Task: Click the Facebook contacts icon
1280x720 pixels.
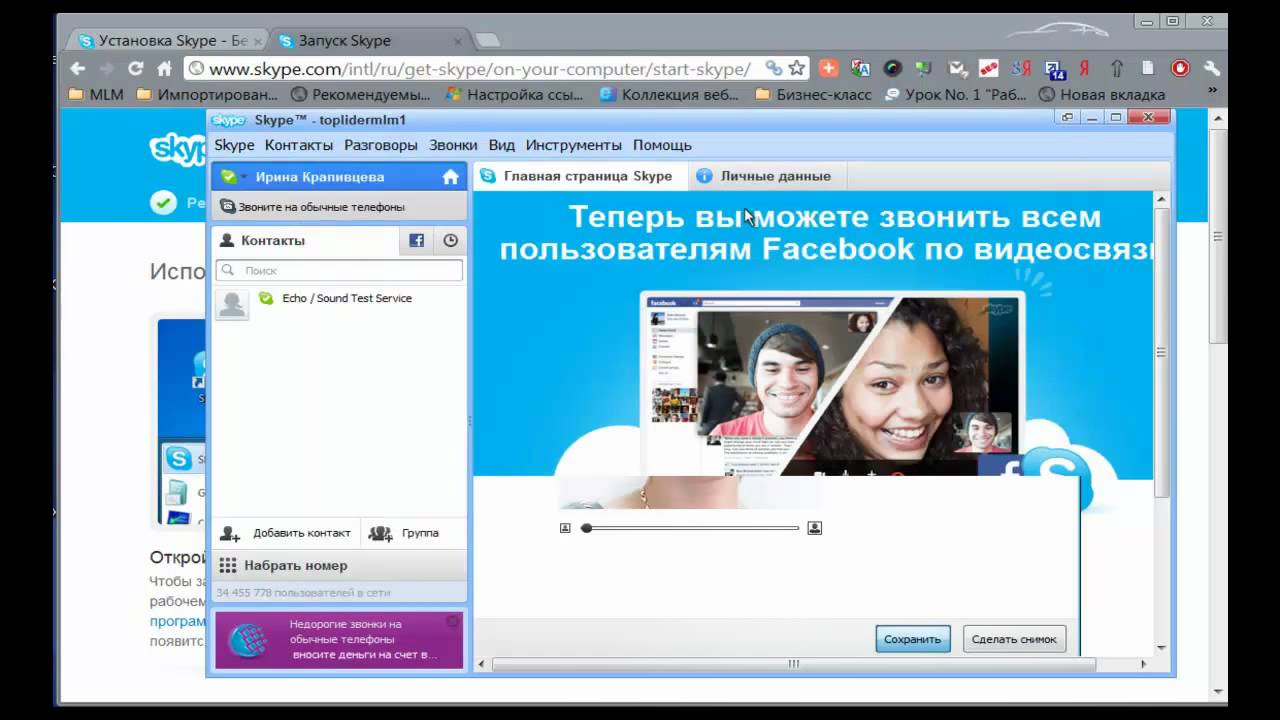Action: pyautogui.click(x=416, y=240)
